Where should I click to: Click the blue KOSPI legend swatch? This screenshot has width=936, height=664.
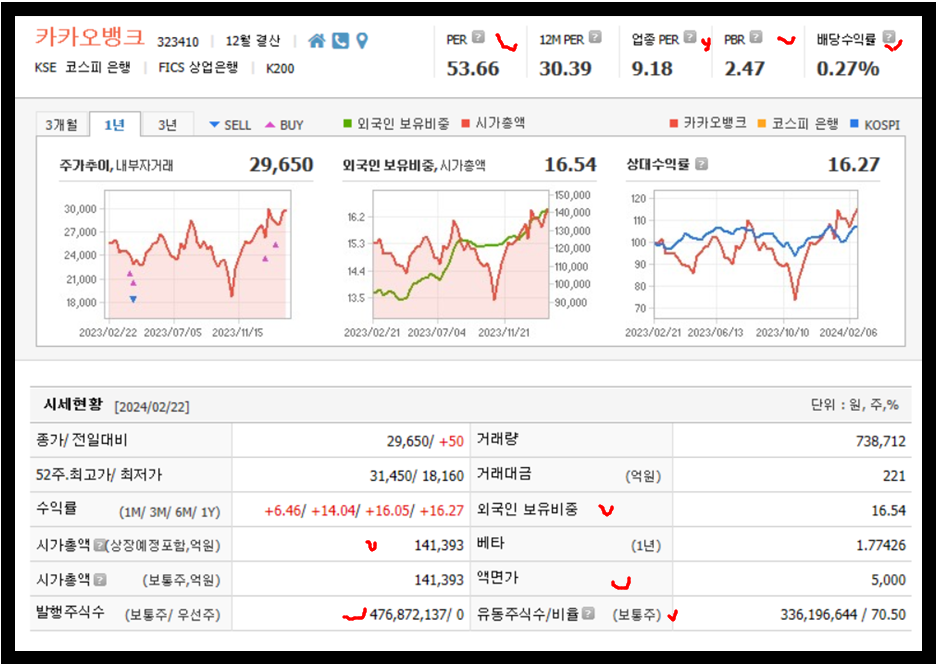pos(854,124)
